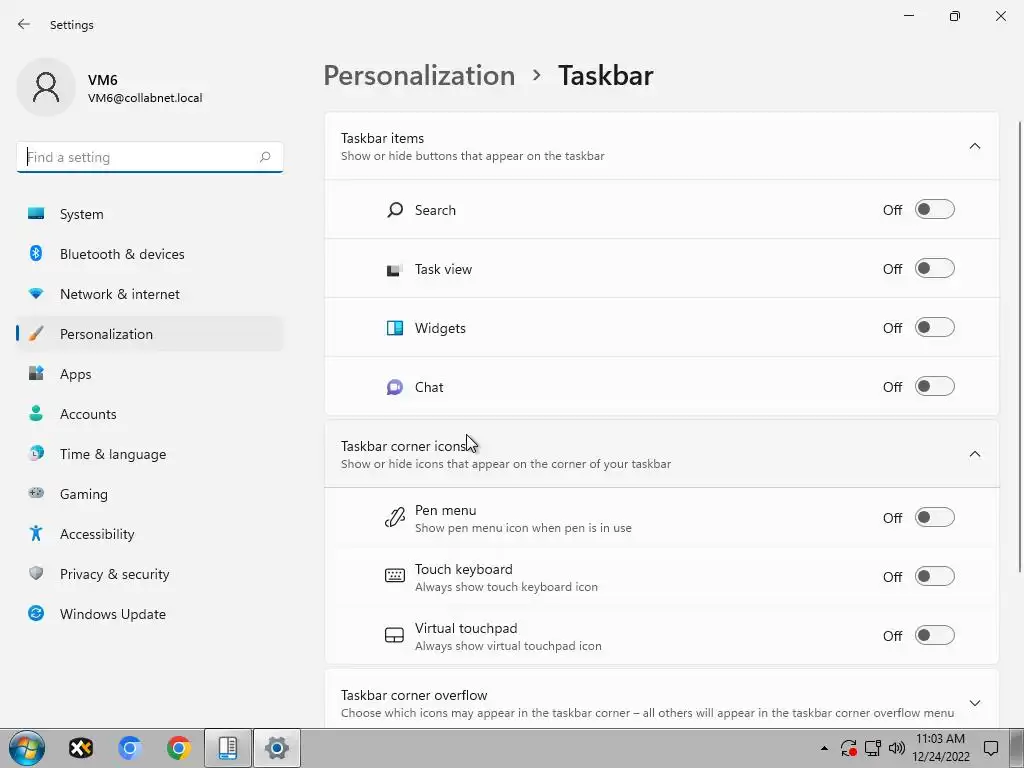
Task: Click the Time & language clock icon
Action: coord(36,453)
